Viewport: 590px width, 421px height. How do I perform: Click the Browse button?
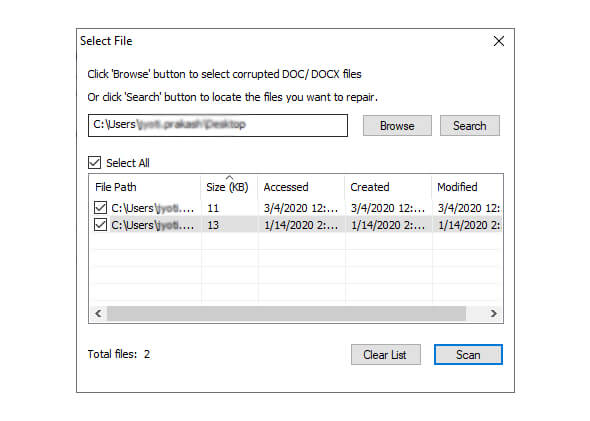397,126
